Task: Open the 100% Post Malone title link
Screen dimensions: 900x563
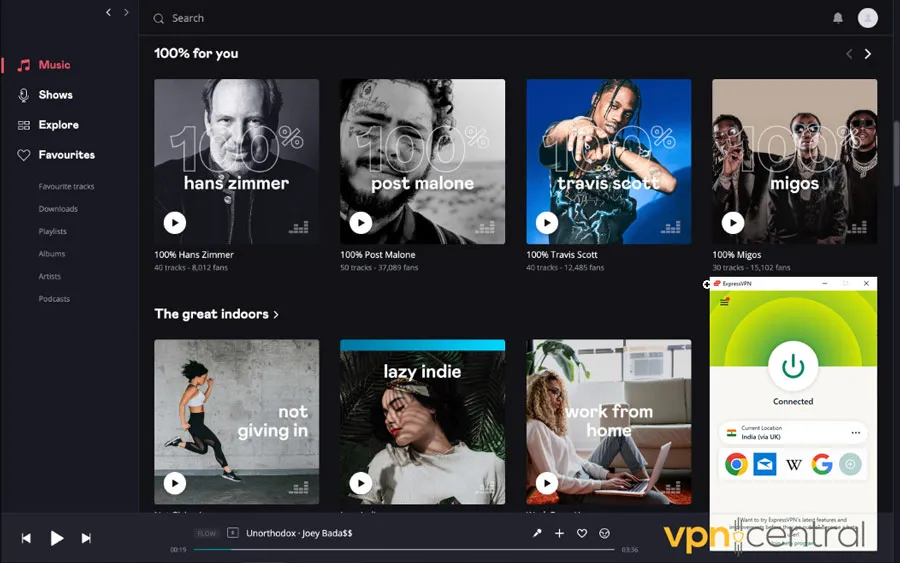Action: click(x=378, y=255)
